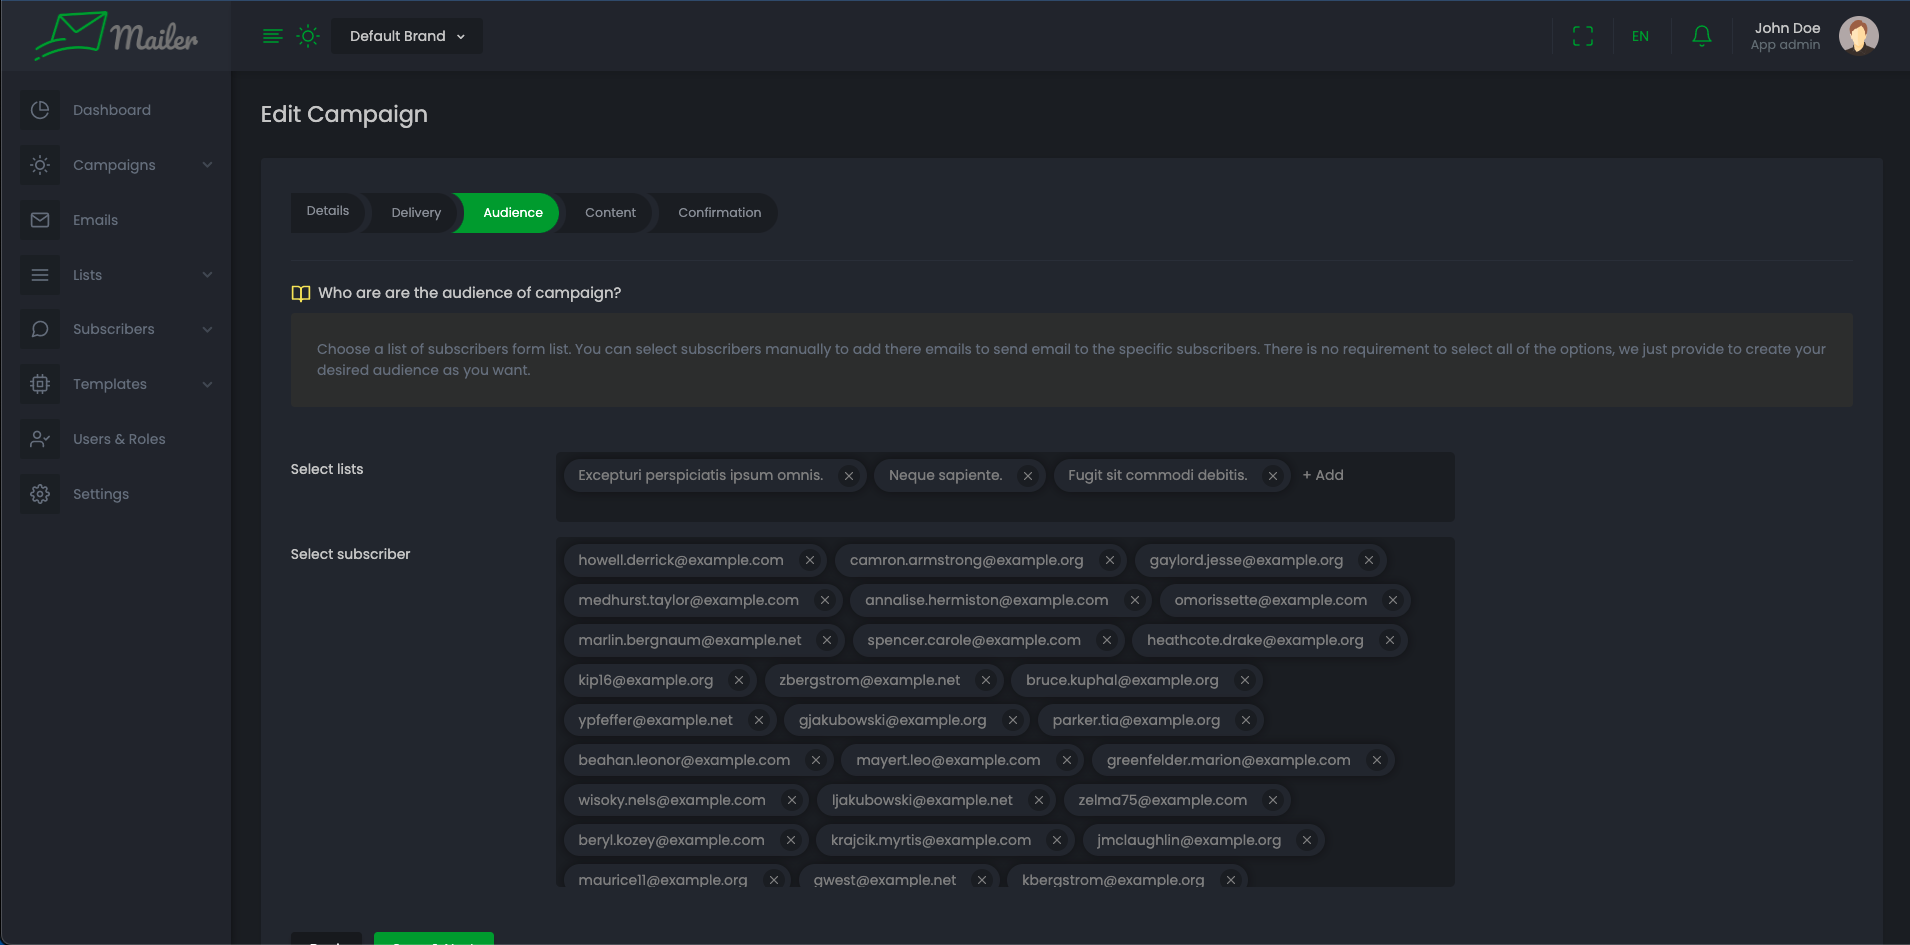The image size is (1910, 945).
Task: Change language via EN button
Action: coord(1640,36)
